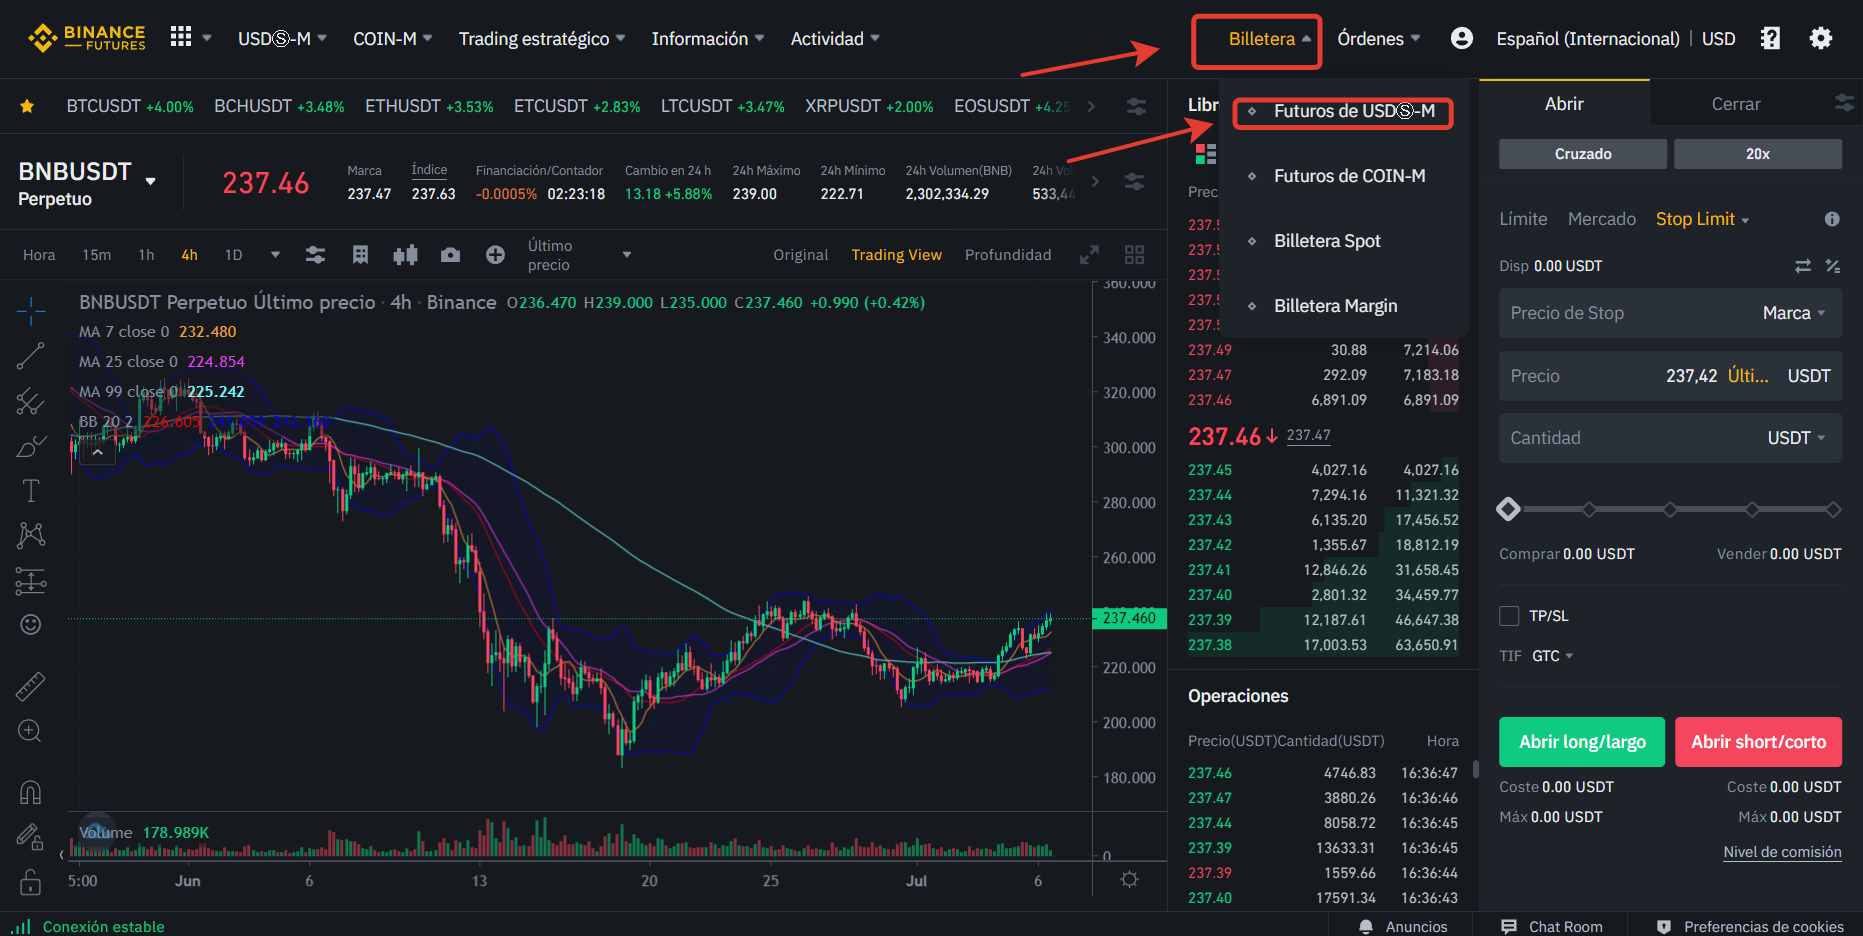Screen dimensions: 1863x936
Task: Open the USDT quantity unit dropdown
Action: [x=1796, y=438]
